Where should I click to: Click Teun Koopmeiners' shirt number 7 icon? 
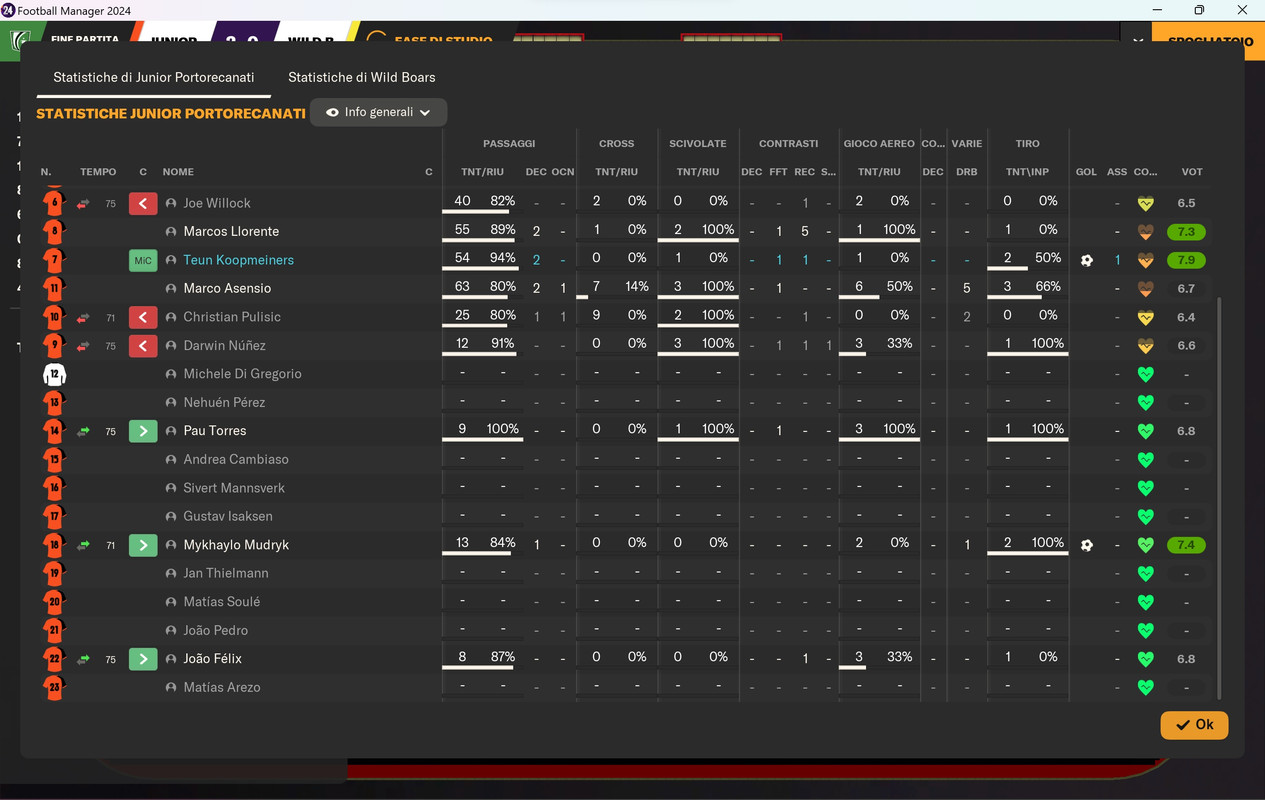(x=54, y=260)
